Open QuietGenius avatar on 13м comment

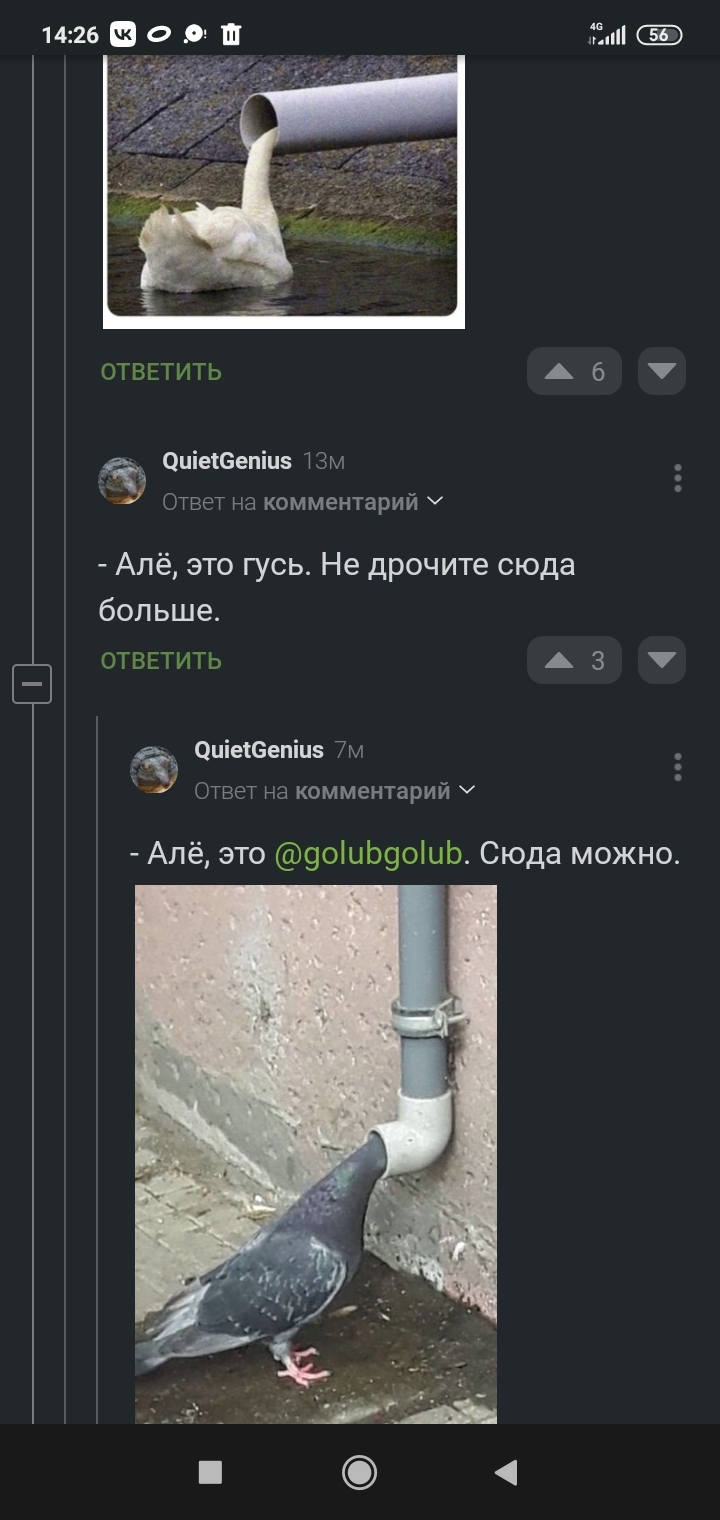(x=122, y=481)
